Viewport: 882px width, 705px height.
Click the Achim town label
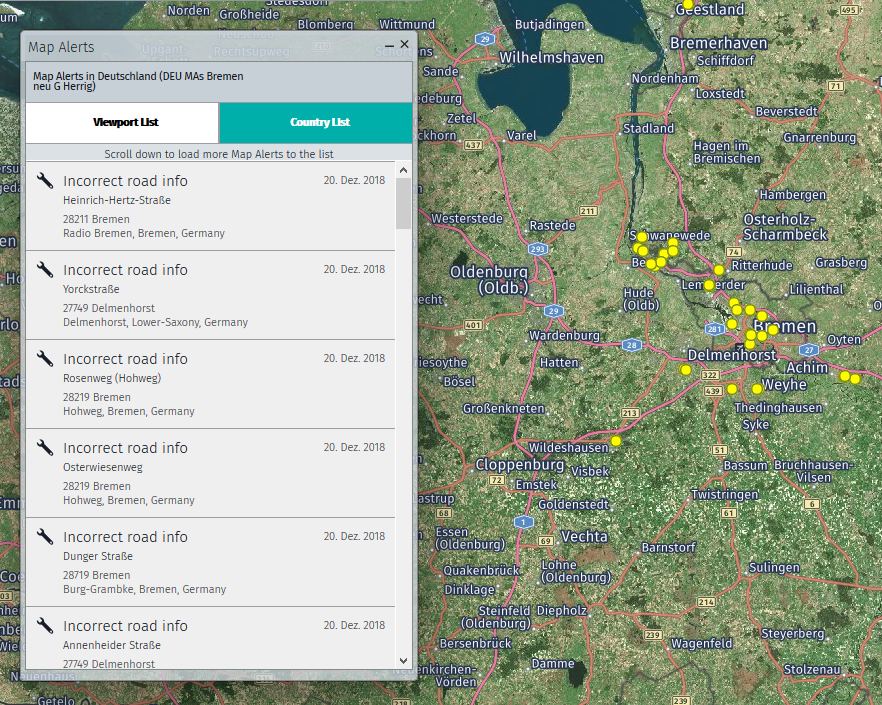click(807, 367)
